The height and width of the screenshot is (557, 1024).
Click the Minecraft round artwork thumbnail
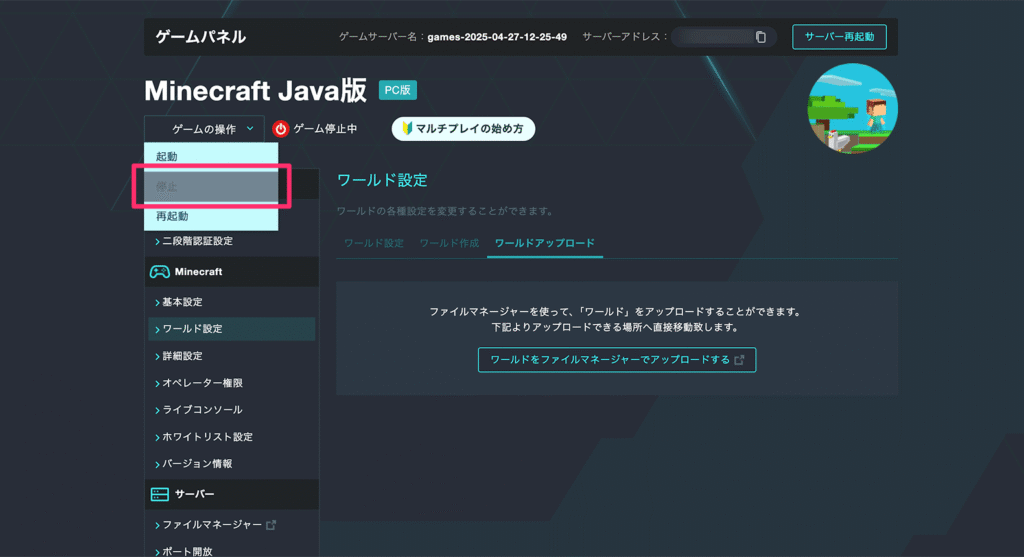(x=852, y=108)
